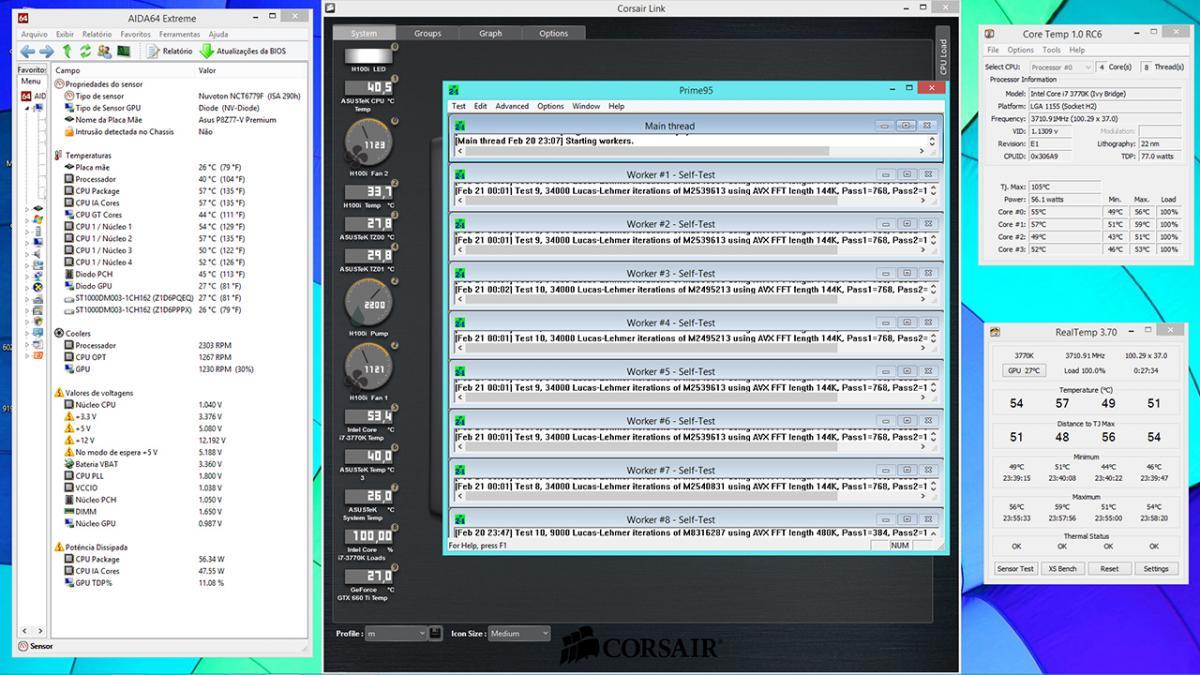Click the Main thread vertical scroll stepper
Screen dimensions: 1200x675
933,141
